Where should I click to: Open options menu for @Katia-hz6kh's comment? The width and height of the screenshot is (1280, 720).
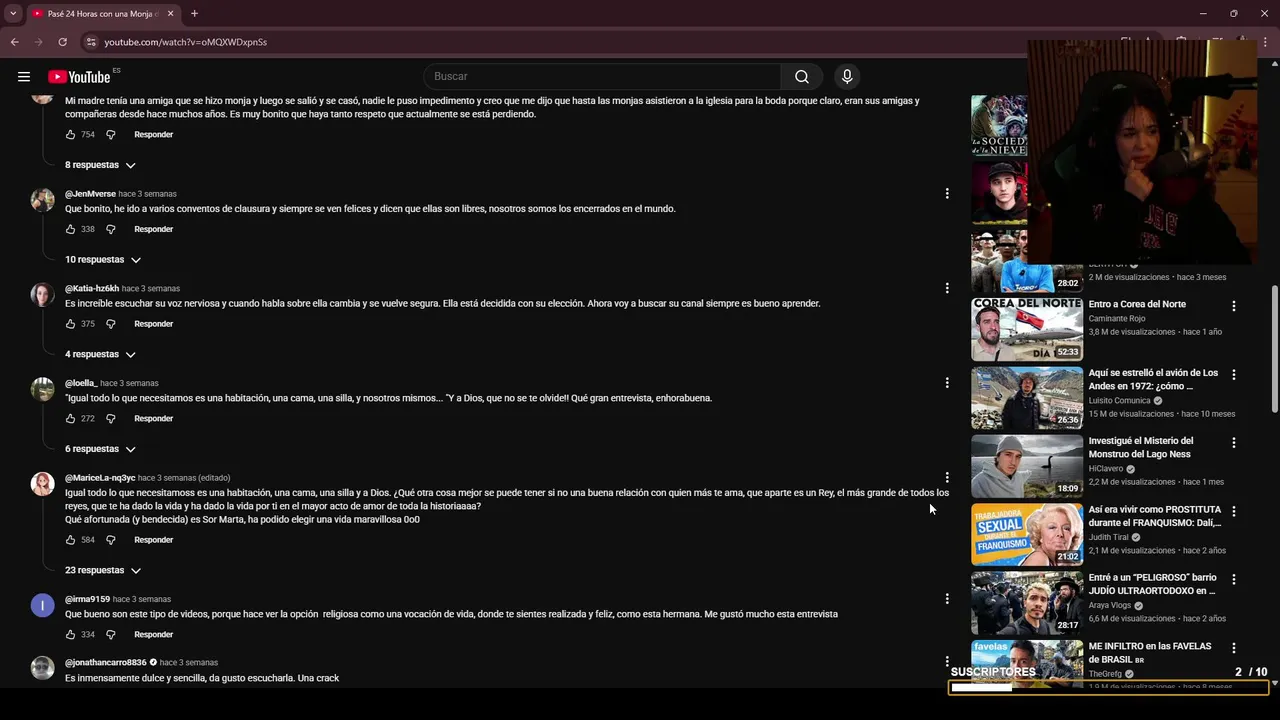[x=947, y=288]
